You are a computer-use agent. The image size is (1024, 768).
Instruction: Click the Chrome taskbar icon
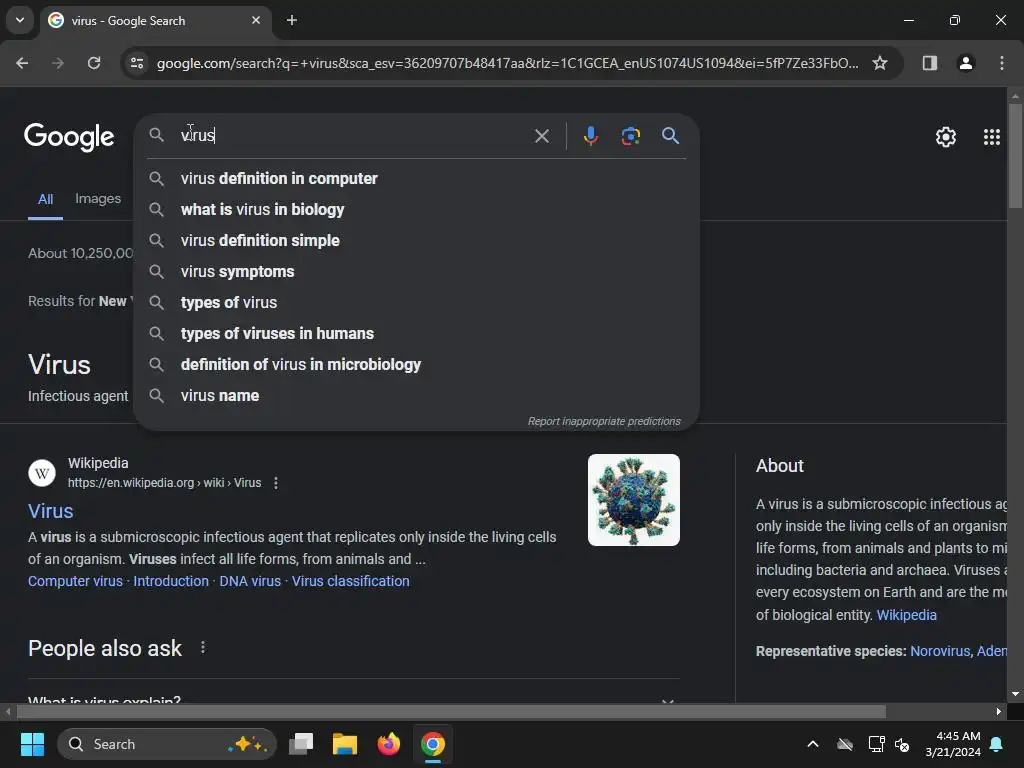point(432,744)
